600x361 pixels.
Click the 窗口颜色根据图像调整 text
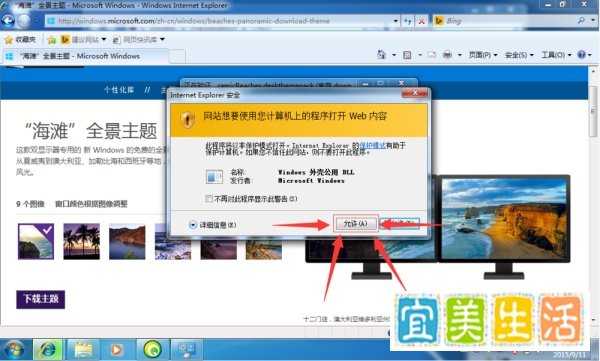(x=91, y=204)
